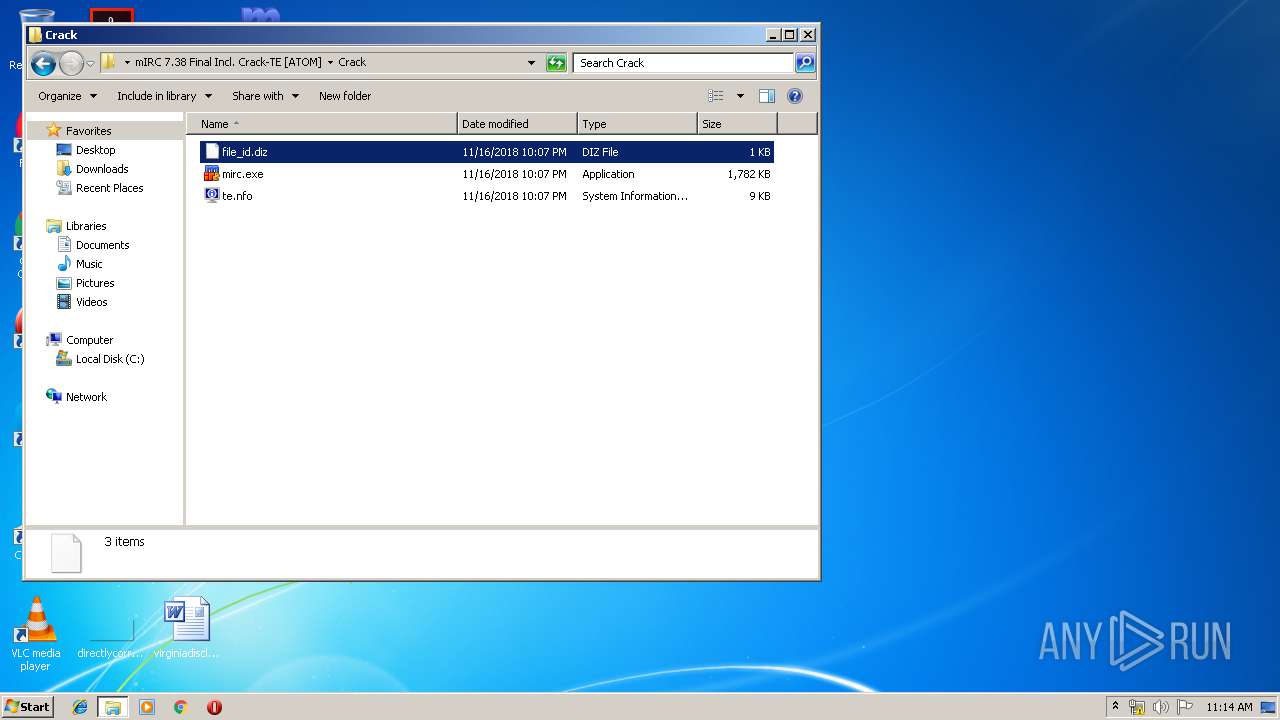
Task: Open the recent pages dropdown arrow
Action: [90, 64]
